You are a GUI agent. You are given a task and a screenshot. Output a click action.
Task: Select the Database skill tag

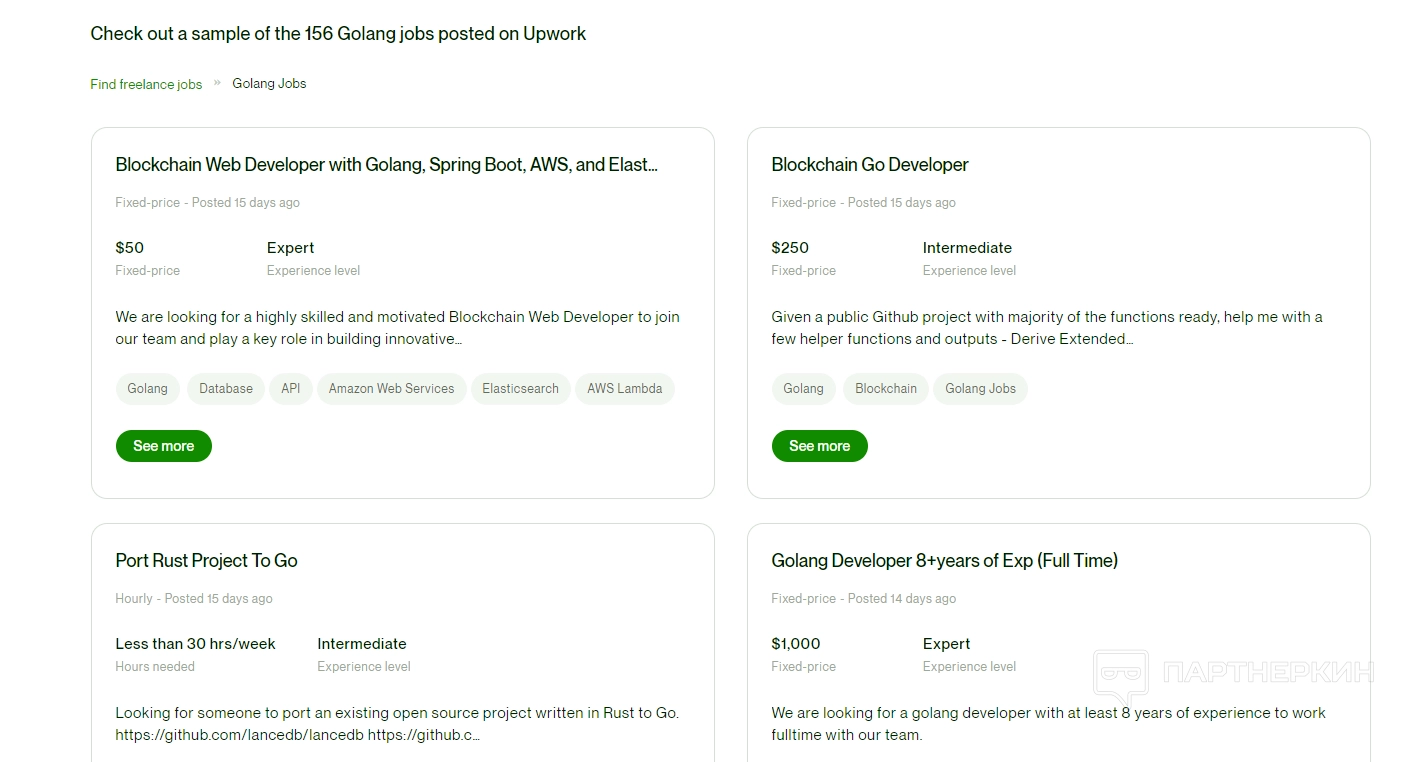point(226,389)
